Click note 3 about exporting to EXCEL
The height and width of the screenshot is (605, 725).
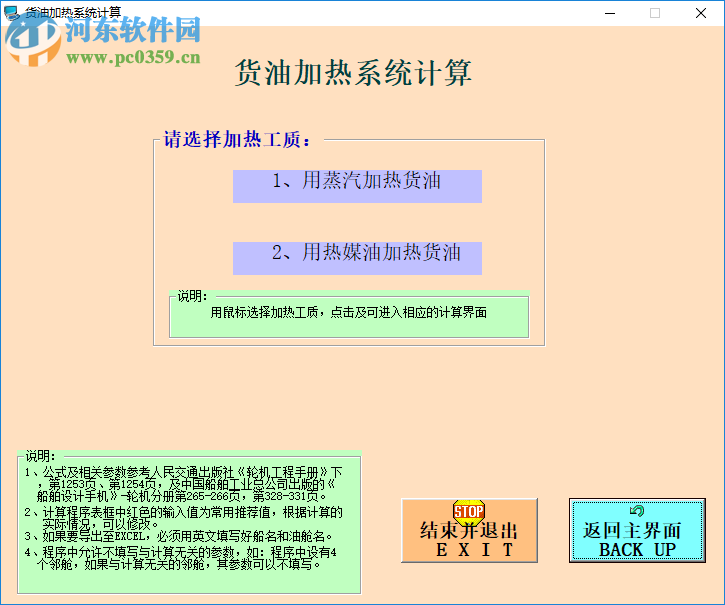pos(178,537)
